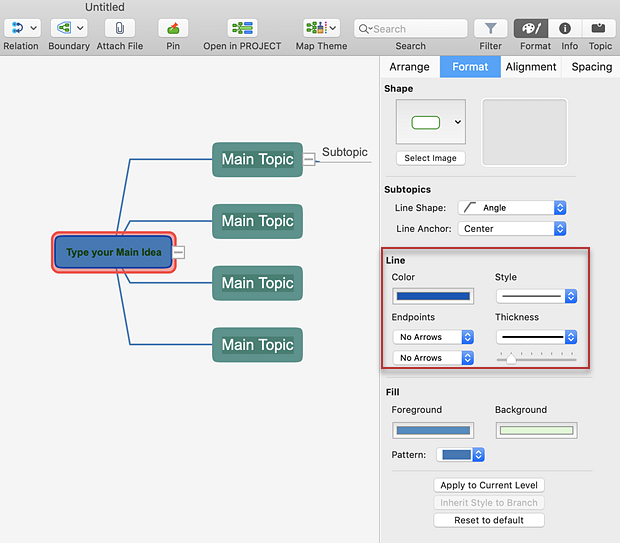
Task: Open the Info panel
Action: click(x=565, y=29)
